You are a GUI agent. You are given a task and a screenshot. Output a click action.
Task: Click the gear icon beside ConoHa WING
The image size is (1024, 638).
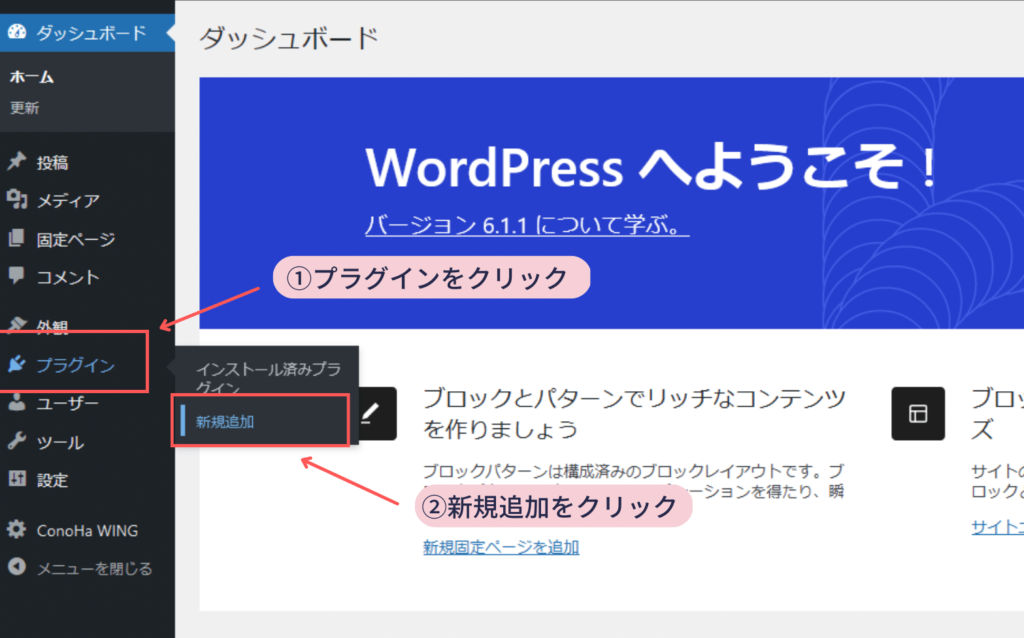[x=17, y=529]
